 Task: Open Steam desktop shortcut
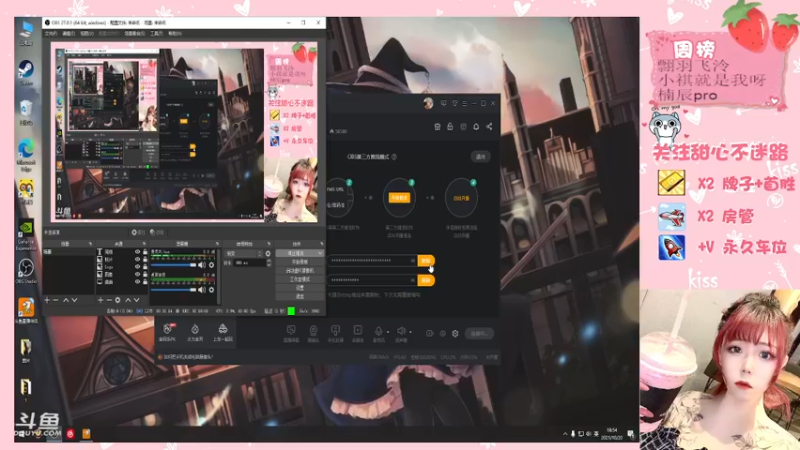click(x=26, y=72)
